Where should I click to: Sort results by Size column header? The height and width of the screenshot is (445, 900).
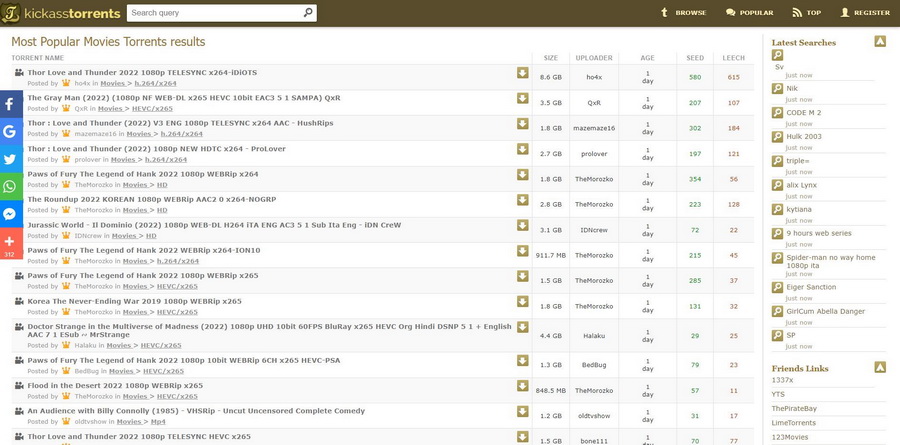(551, 58)
